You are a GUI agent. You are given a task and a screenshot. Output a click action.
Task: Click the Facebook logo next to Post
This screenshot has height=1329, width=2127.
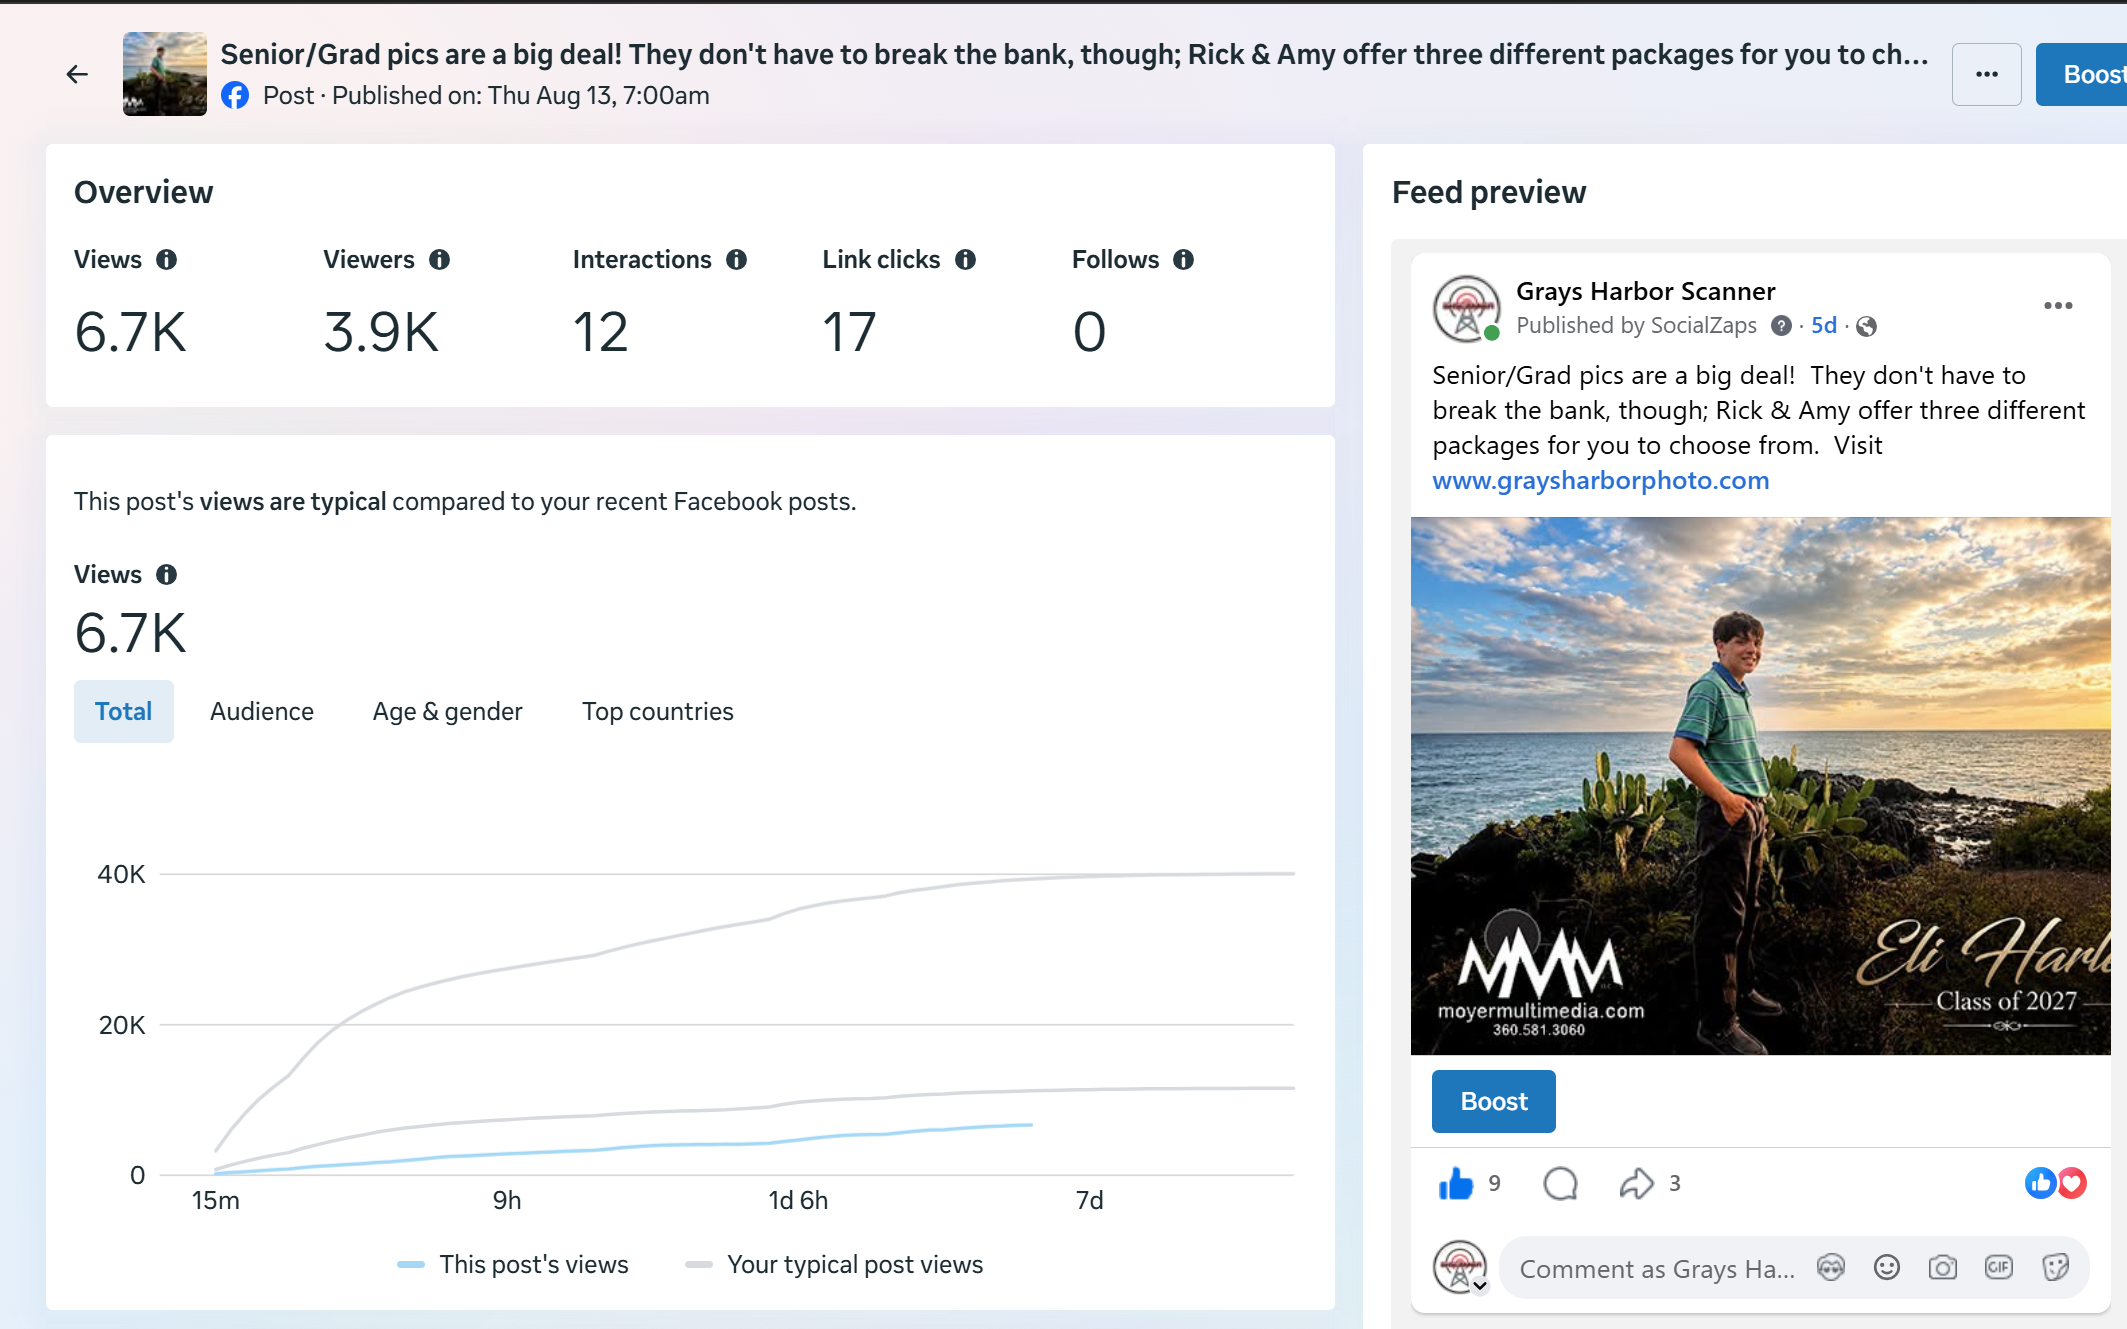pos(235,96)
